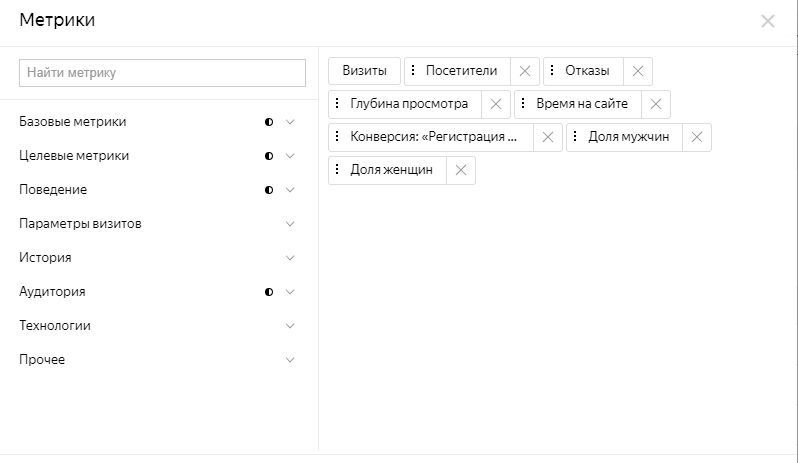Grab the drag handle of Посетители chip

[413, 70]
